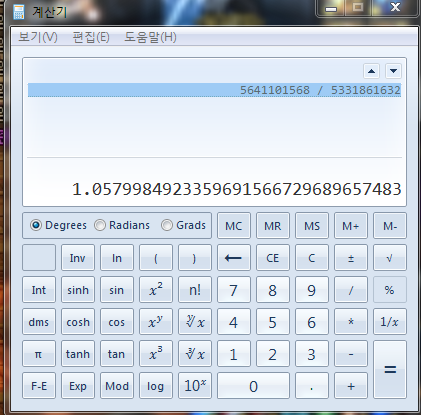Open the 도움말(H) menu
Viewport: 421px width, 415px height.
pyautogui.click(x=150, y=37)
